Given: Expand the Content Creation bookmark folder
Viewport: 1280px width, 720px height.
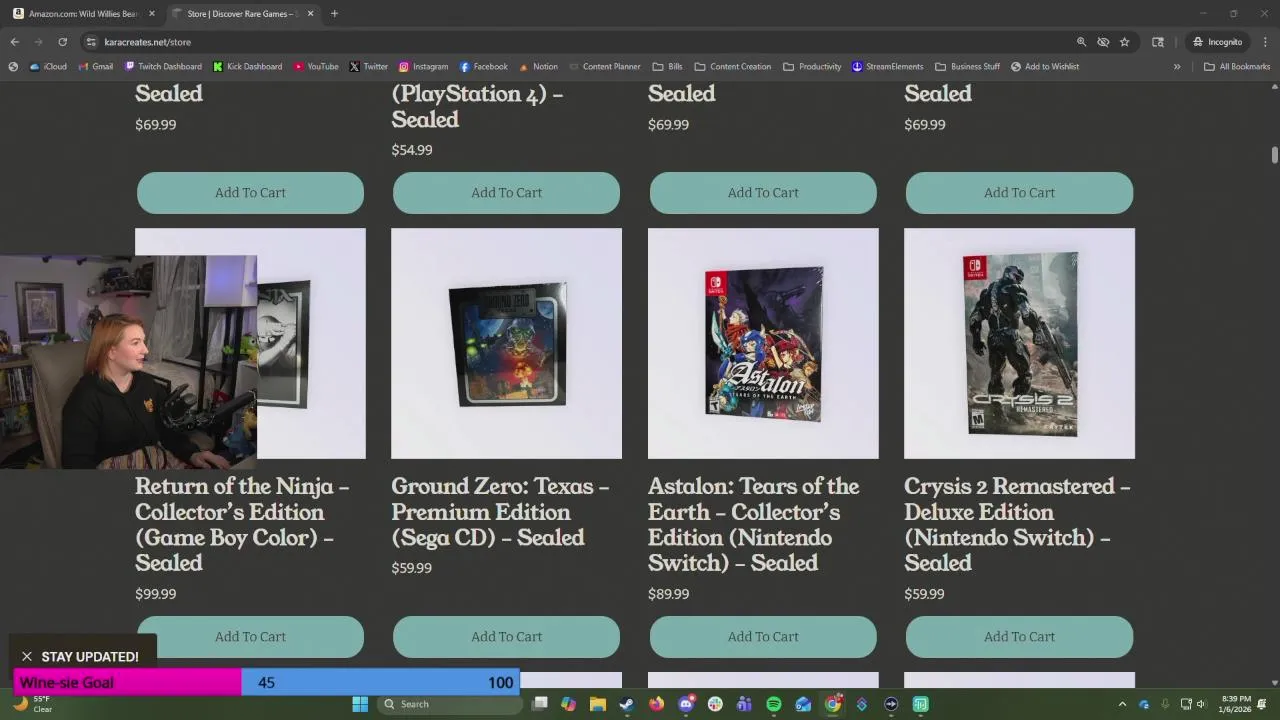Looking at the screenshot, I should (732, 67).
